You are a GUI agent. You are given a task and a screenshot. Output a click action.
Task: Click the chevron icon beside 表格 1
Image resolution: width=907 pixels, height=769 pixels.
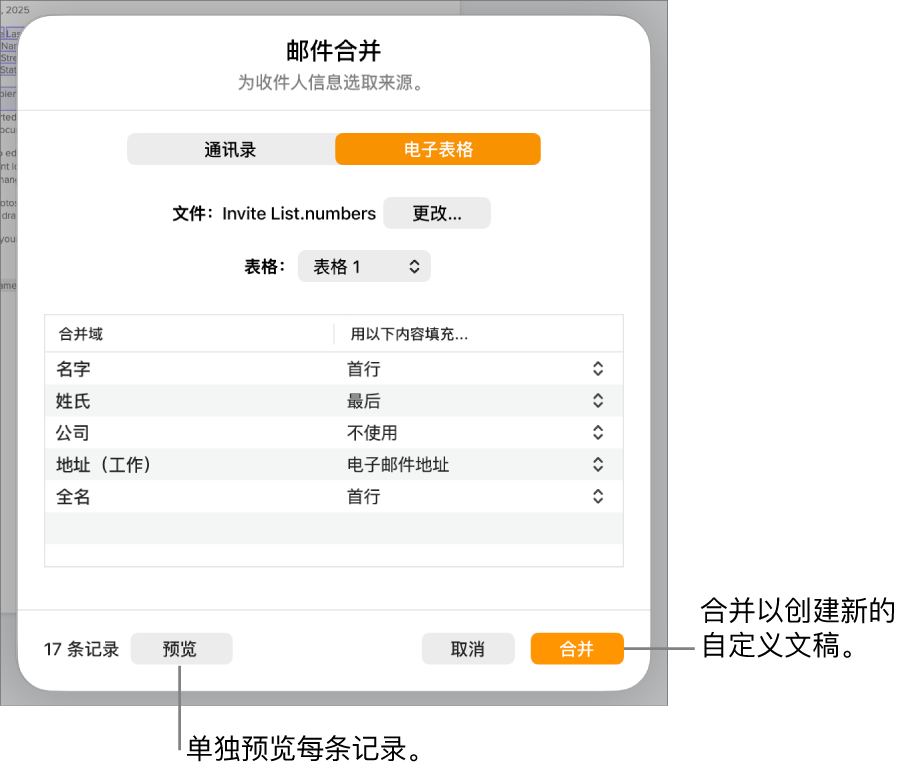coord(413,266)
